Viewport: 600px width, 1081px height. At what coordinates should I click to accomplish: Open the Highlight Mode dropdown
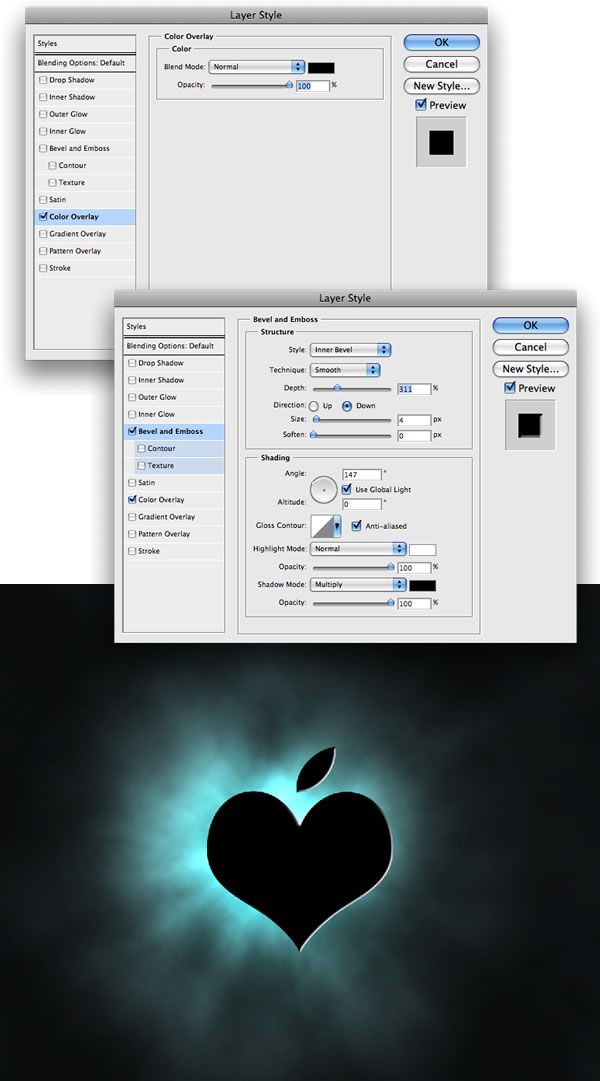tap(357, 549)
